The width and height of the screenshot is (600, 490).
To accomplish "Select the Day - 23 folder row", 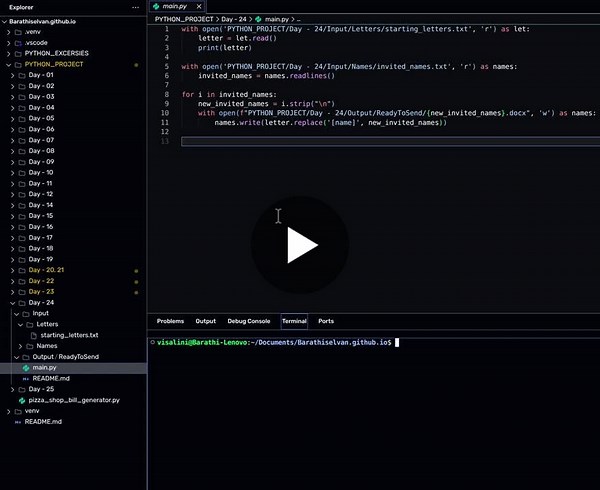I will pyautogui.click(x=73, y=292).
